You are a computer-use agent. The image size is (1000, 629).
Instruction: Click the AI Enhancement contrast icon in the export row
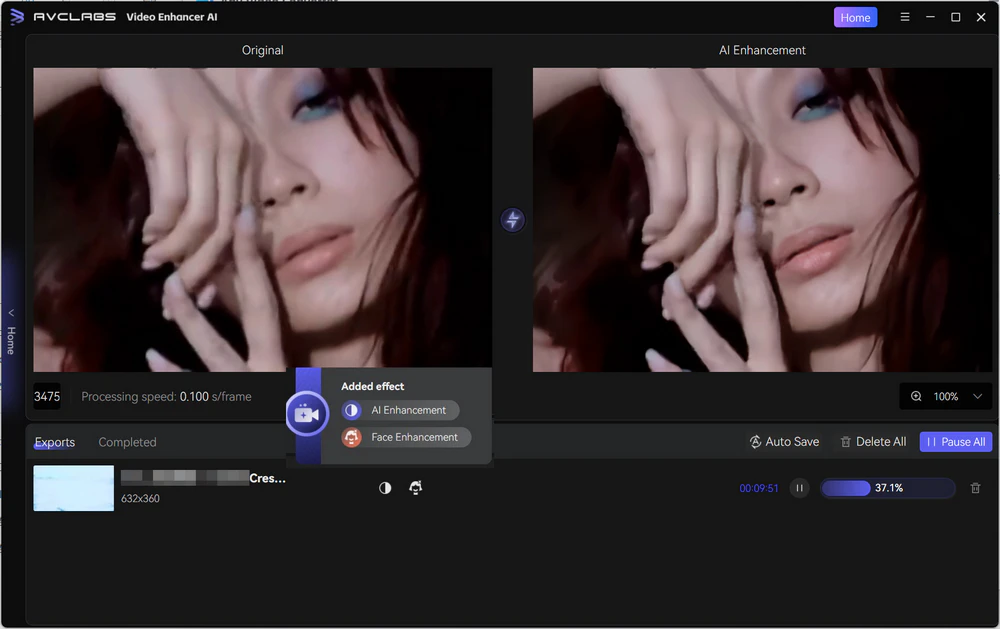click(x=385, y=487)
